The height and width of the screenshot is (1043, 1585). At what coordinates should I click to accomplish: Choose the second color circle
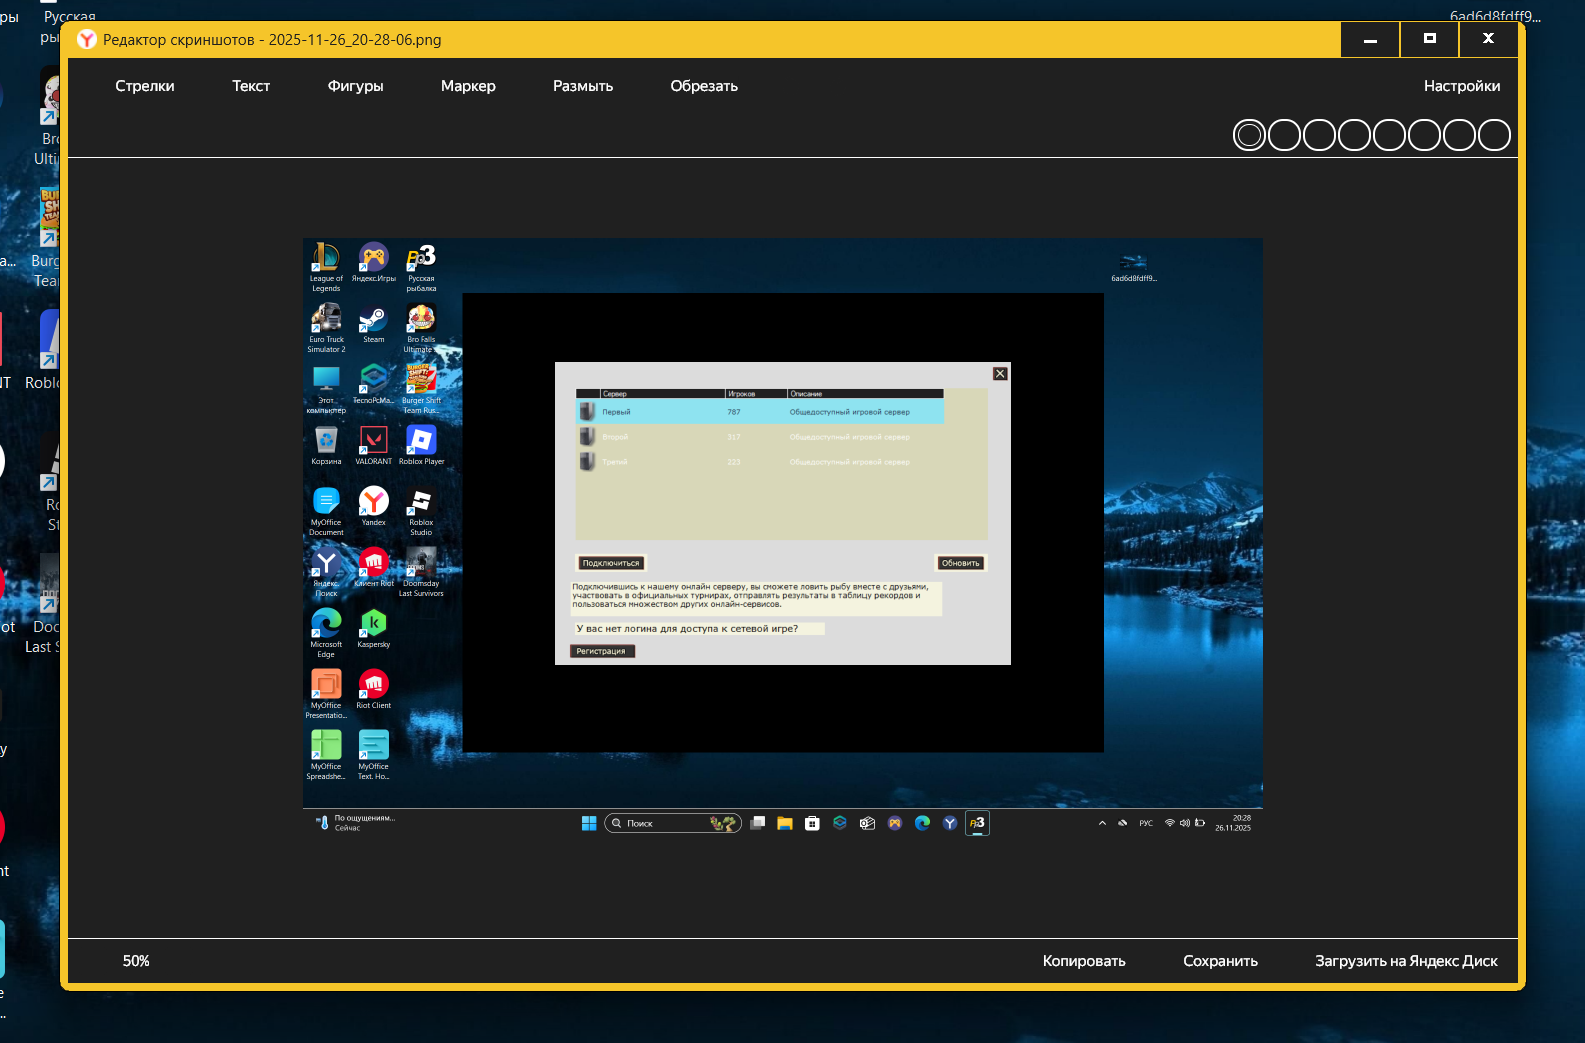pos(1284,135)
